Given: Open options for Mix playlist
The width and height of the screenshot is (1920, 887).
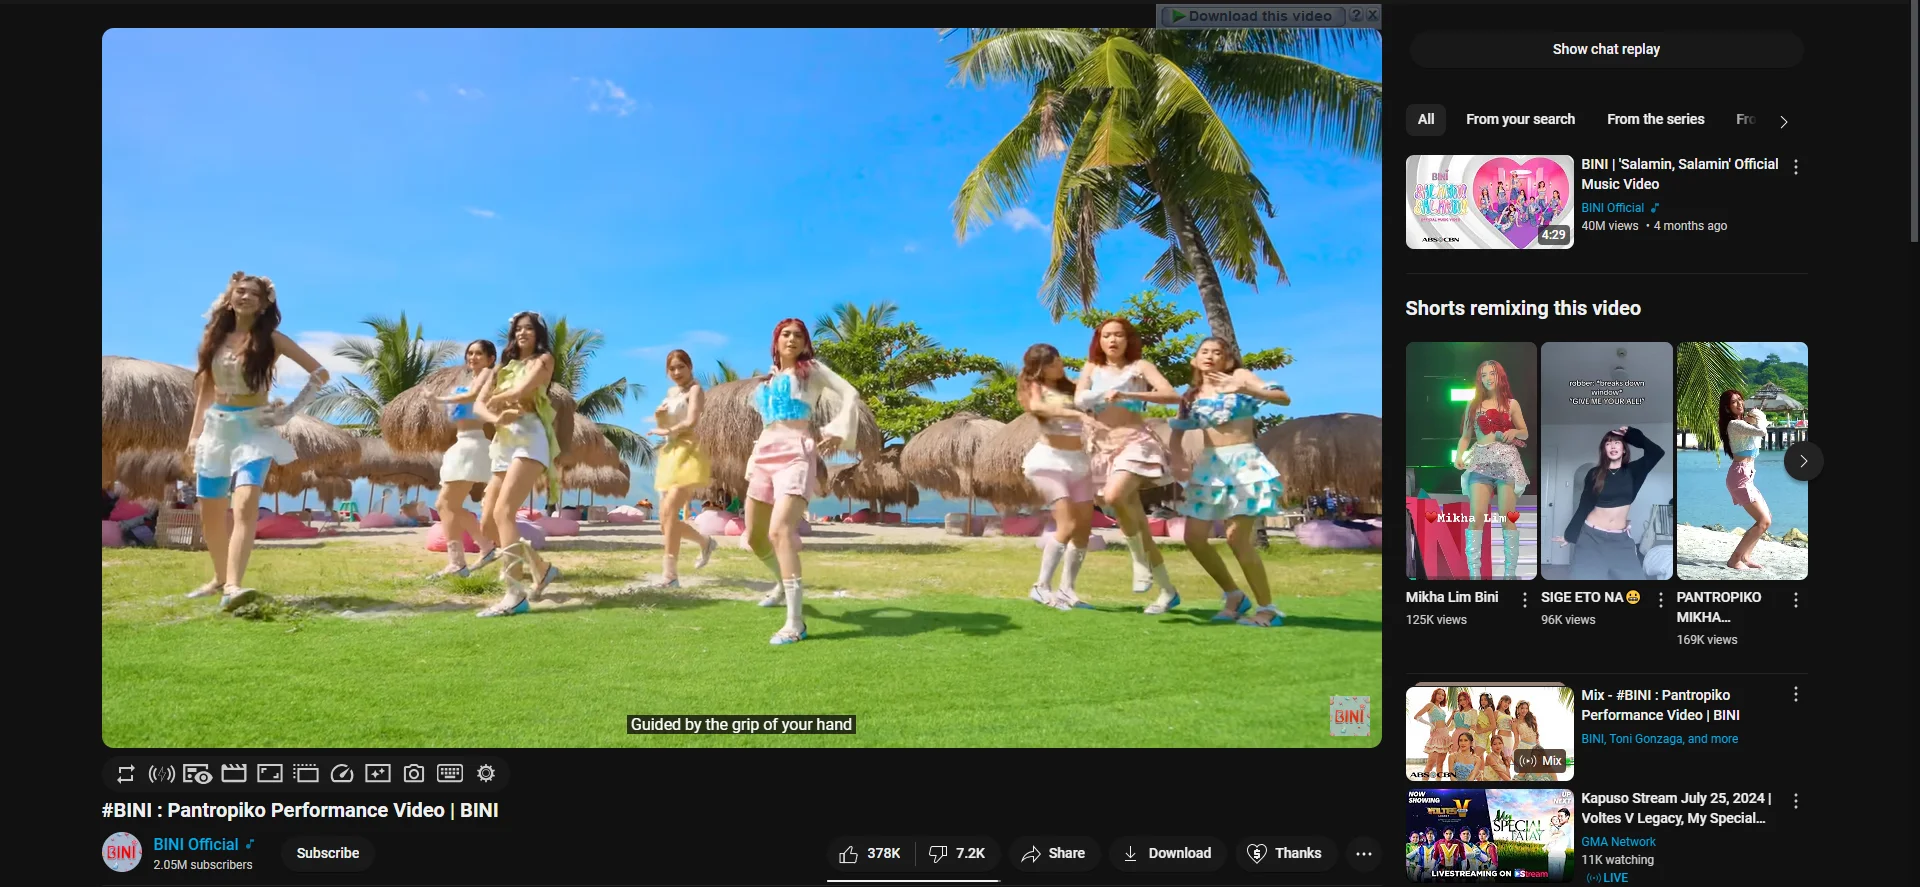Looking at the screenshot, I should tap(1796, 694).
